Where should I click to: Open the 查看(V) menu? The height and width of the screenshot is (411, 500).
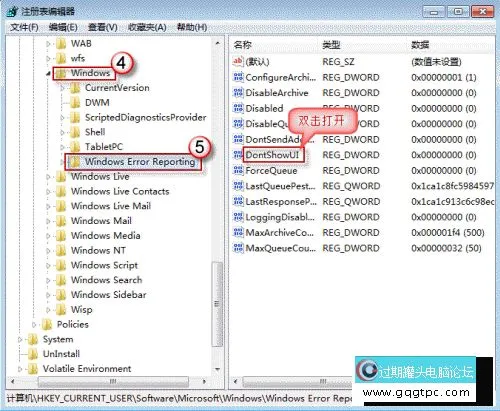tap(103, 27)
